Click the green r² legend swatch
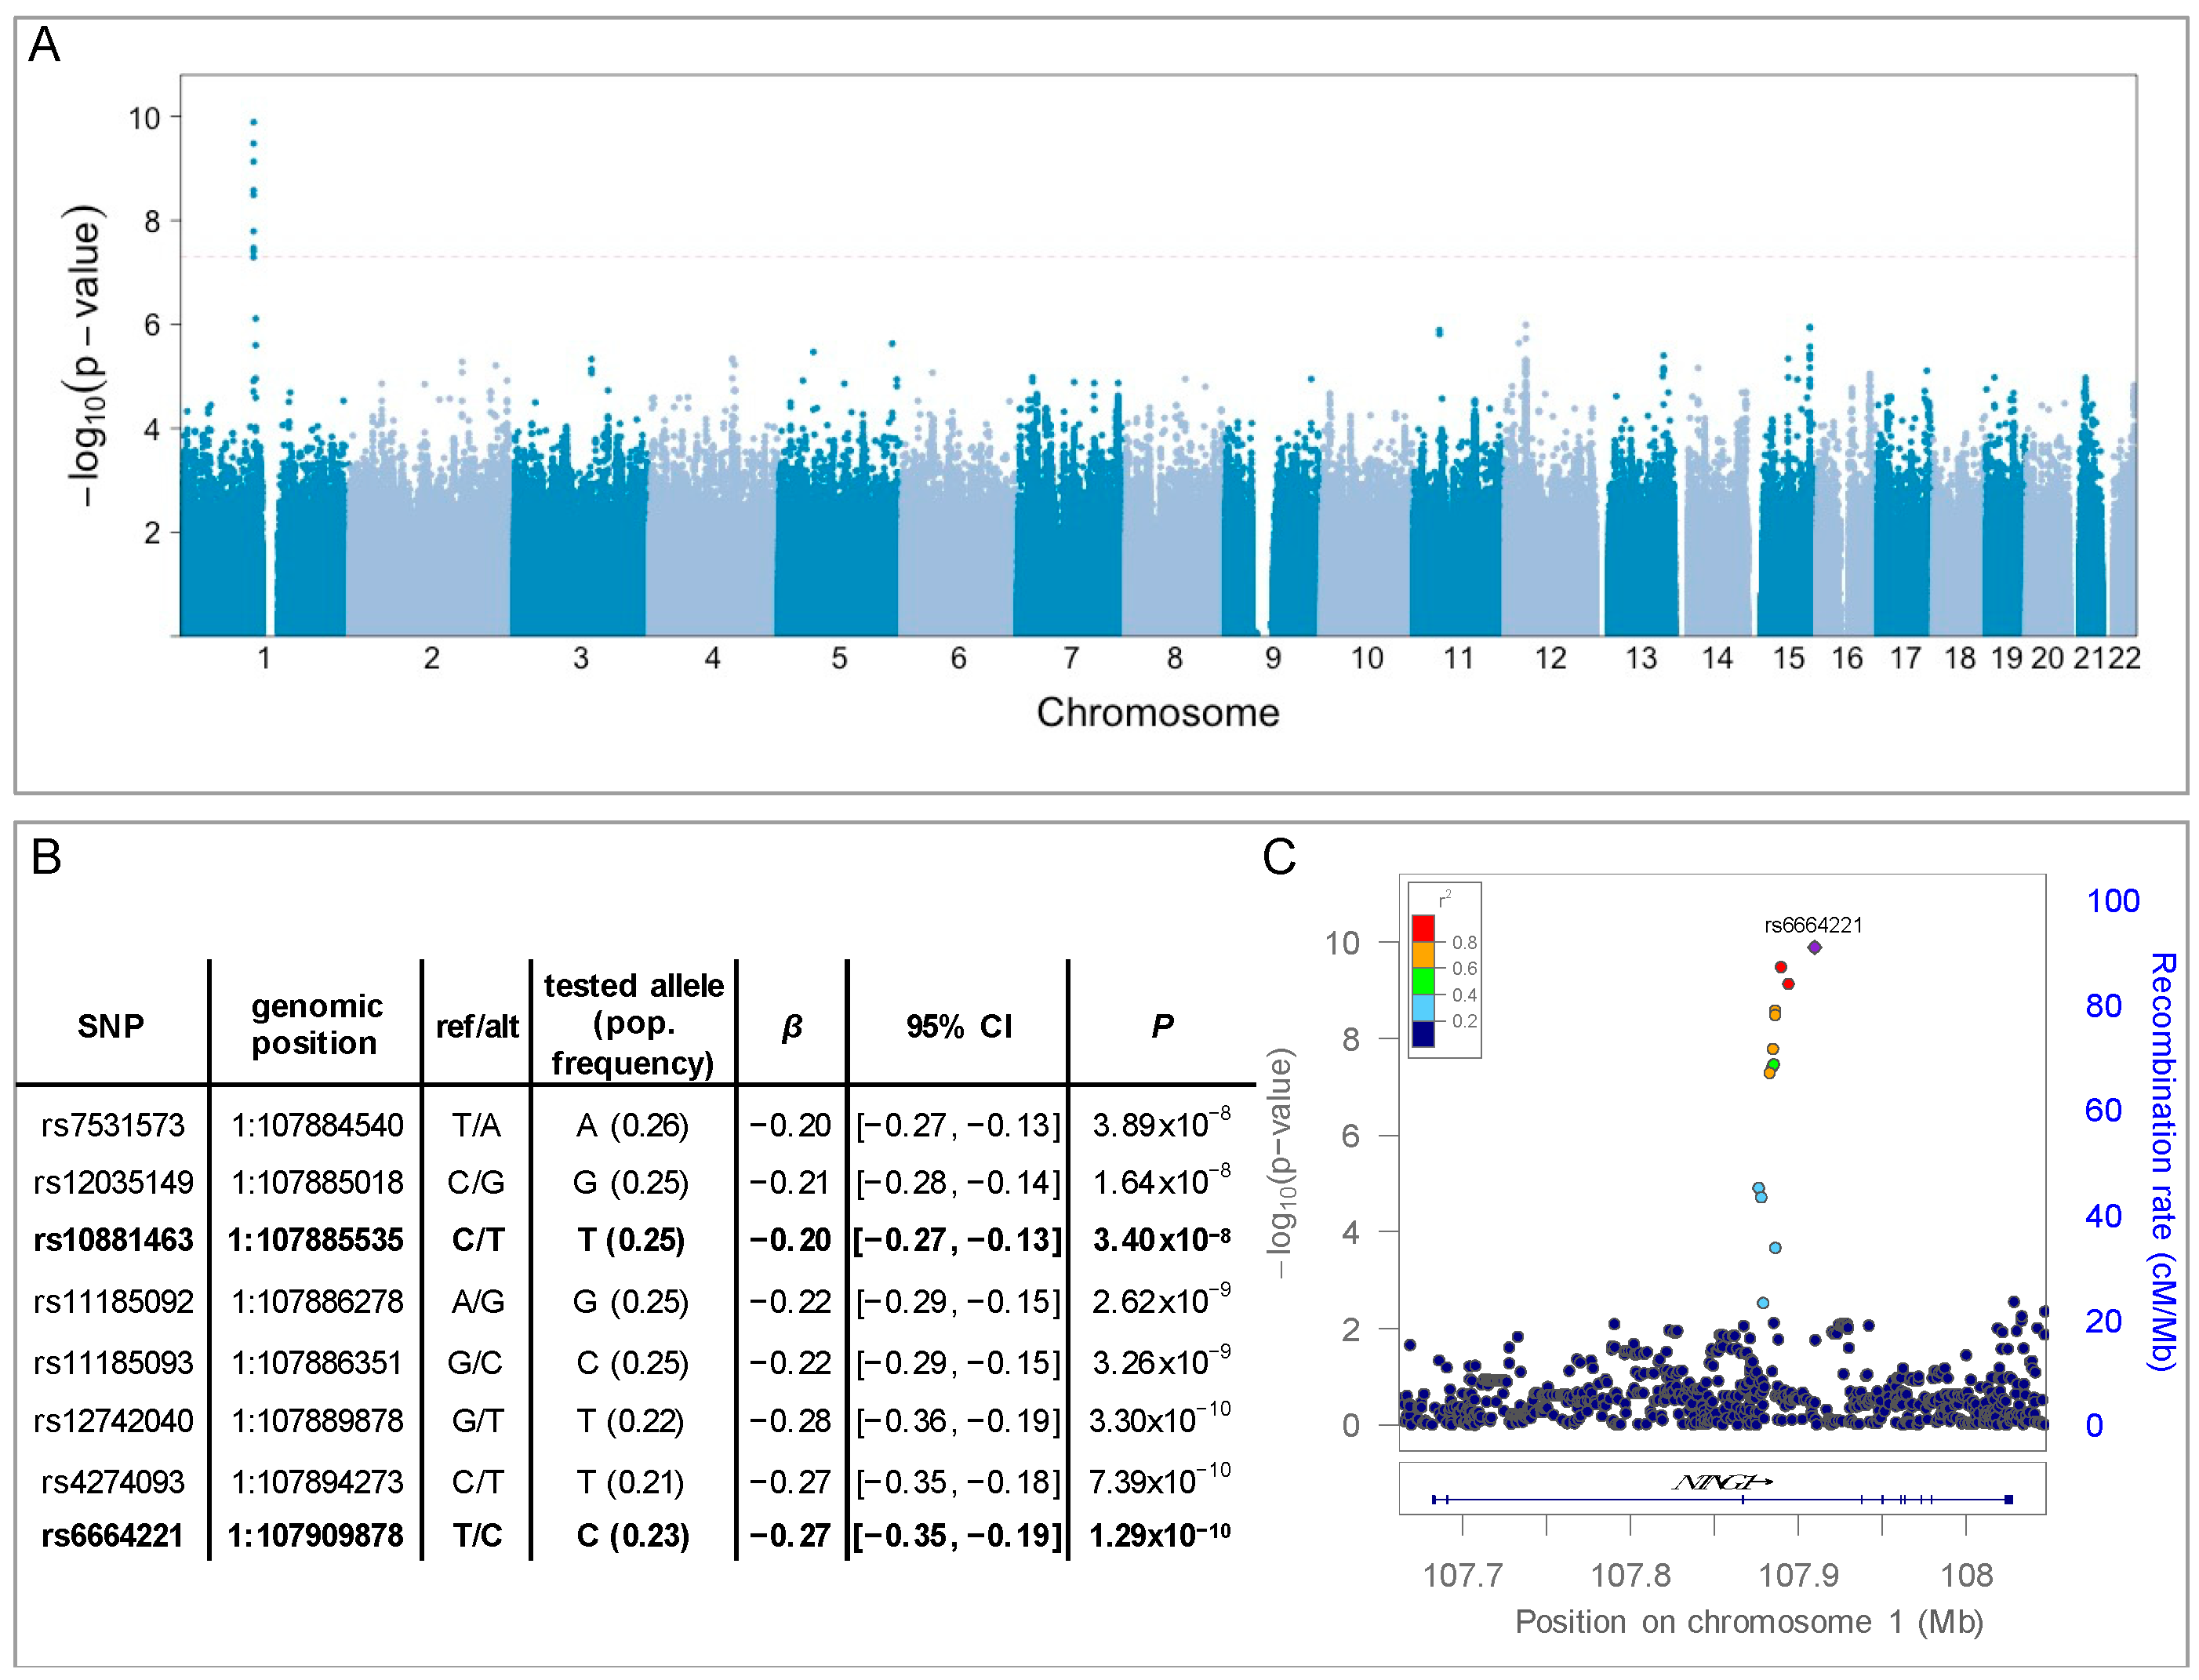The width and height of the screenshot is (2199, 1680). (x=1423, y=981)
